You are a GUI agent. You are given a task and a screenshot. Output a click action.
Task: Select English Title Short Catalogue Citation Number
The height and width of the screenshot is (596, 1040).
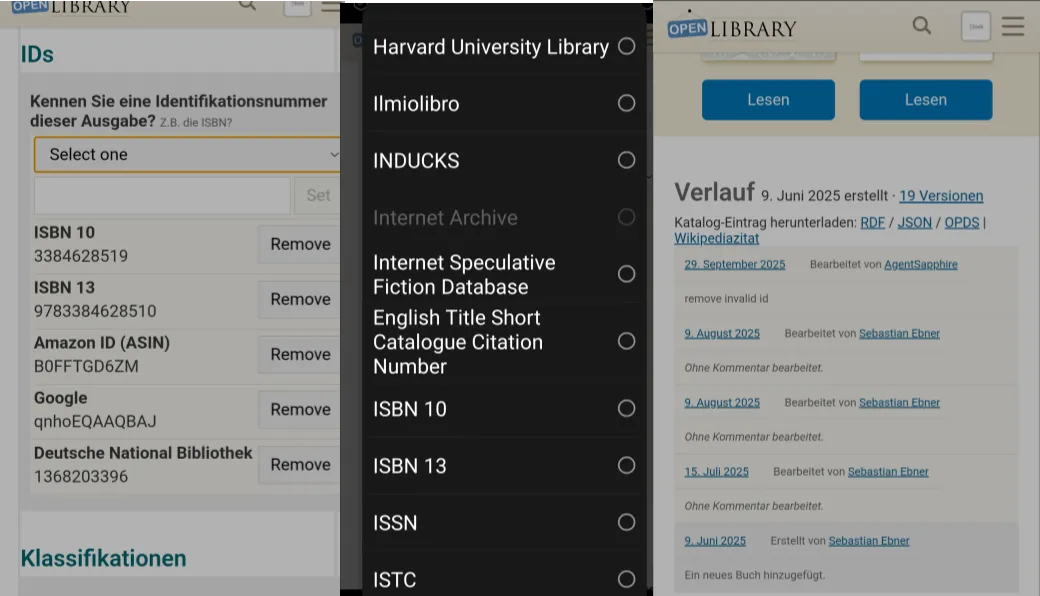tap(504, 341)
